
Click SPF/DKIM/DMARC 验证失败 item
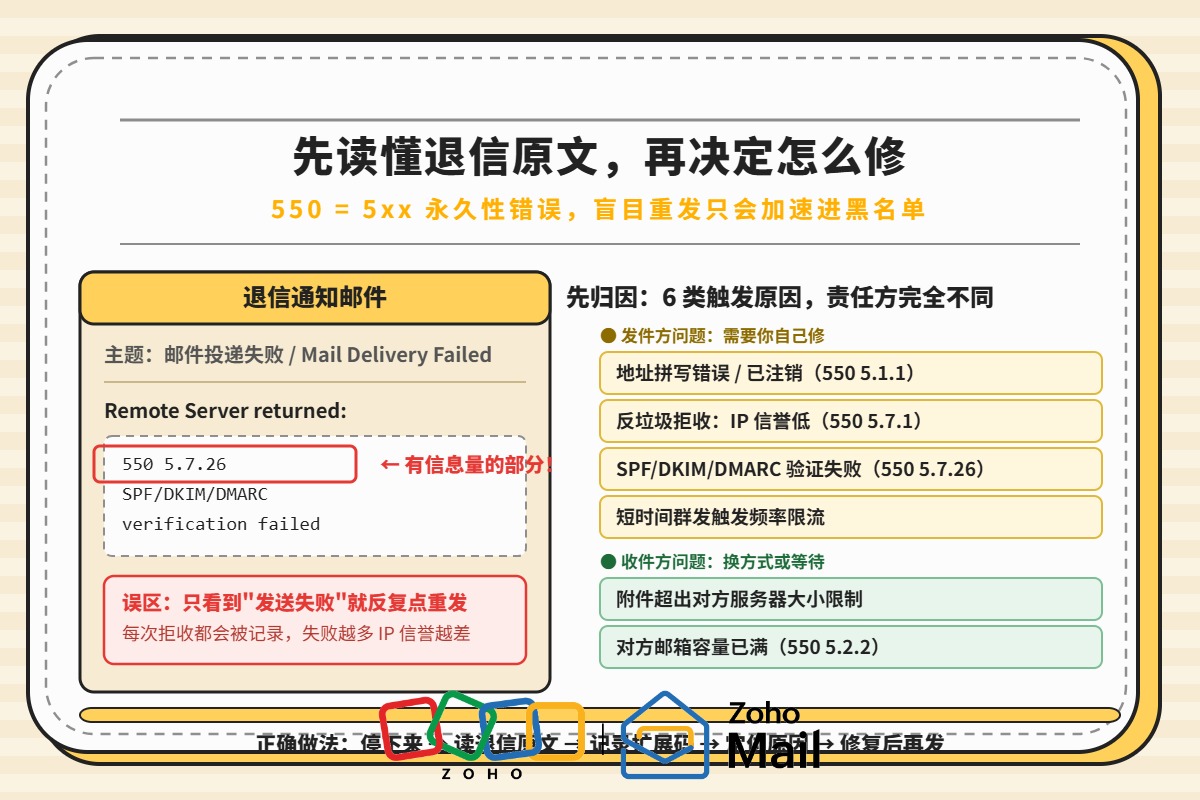[x=851, y=469]
